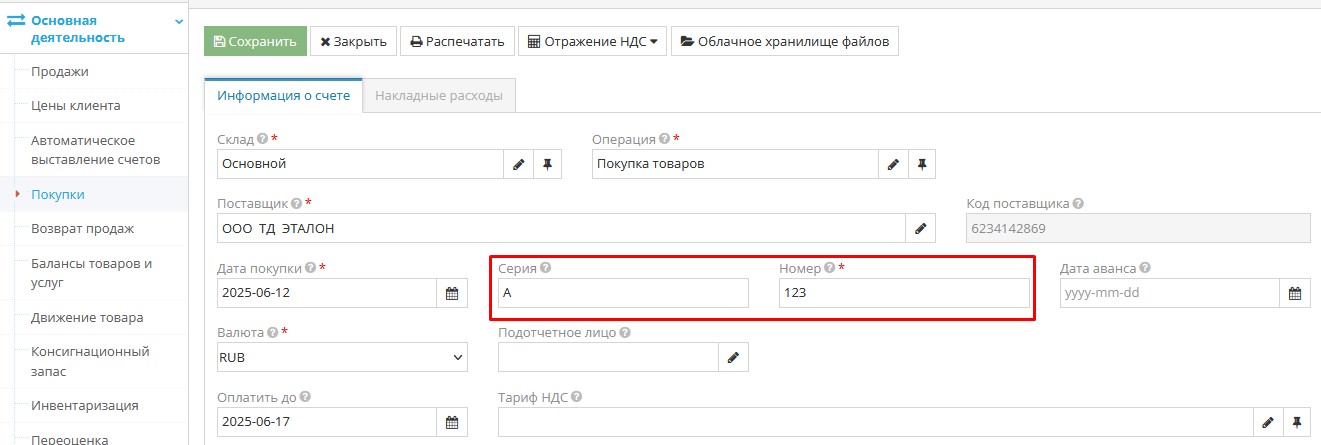Show help tooltip for Серия
The image size is (1321, 445).
click(x=546, y=268)
